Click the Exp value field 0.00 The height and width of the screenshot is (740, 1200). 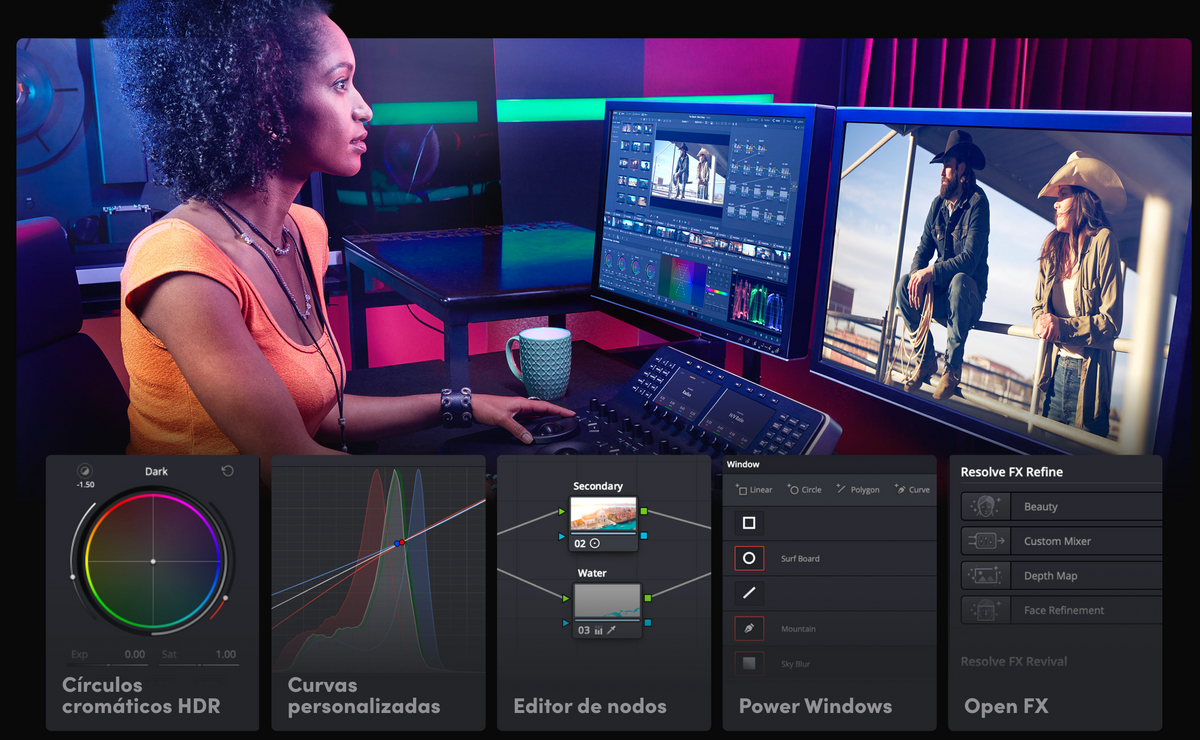(134, 654)
